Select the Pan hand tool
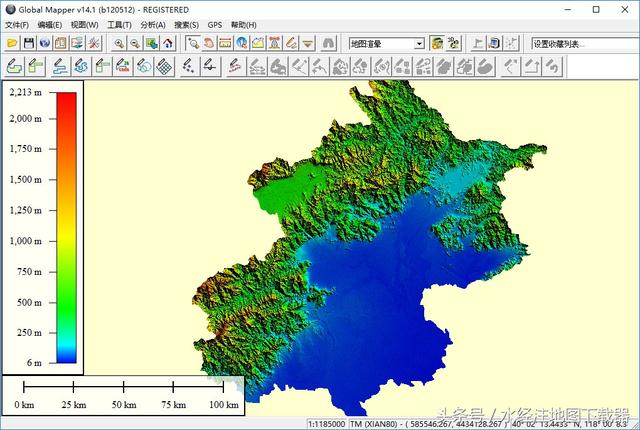This screenshot has height=430, width=640. [x=209, y=43]
